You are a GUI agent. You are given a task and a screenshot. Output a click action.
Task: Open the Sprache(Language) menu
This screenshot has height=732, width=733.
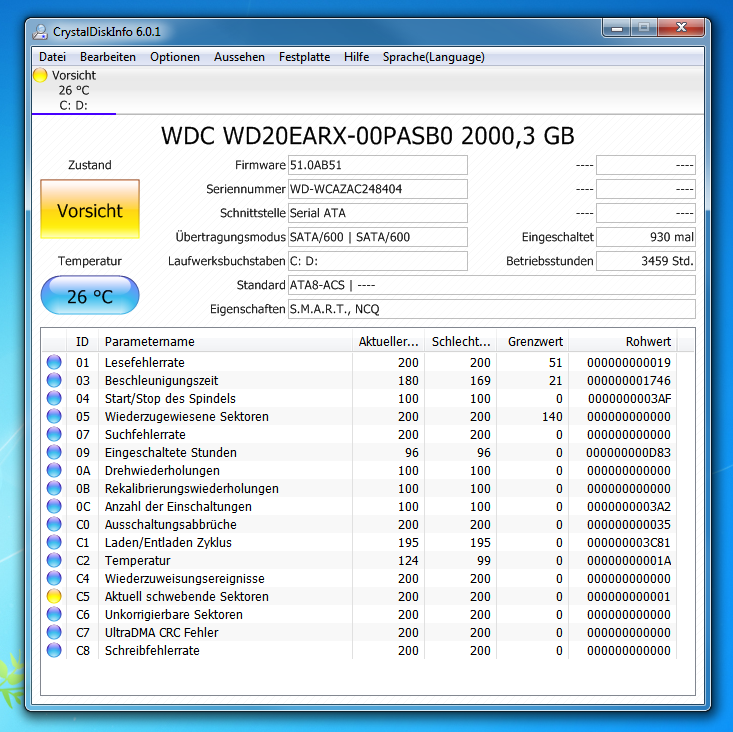(433, 57)
